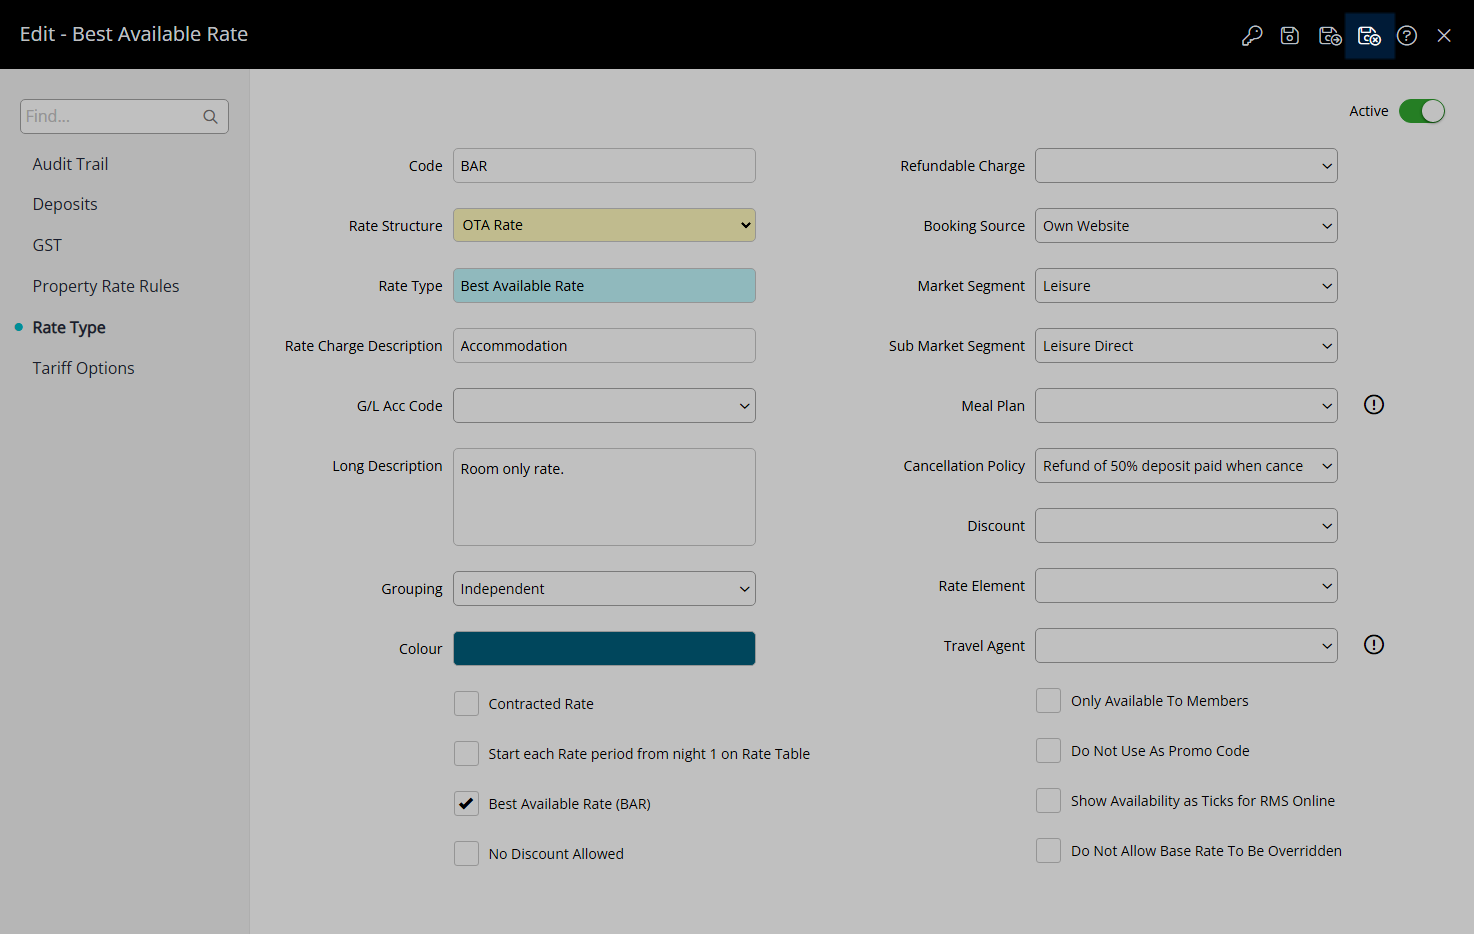The image size is (1474, 934).
Task: Click the Save and continue icon
Action: point(1330,36)
